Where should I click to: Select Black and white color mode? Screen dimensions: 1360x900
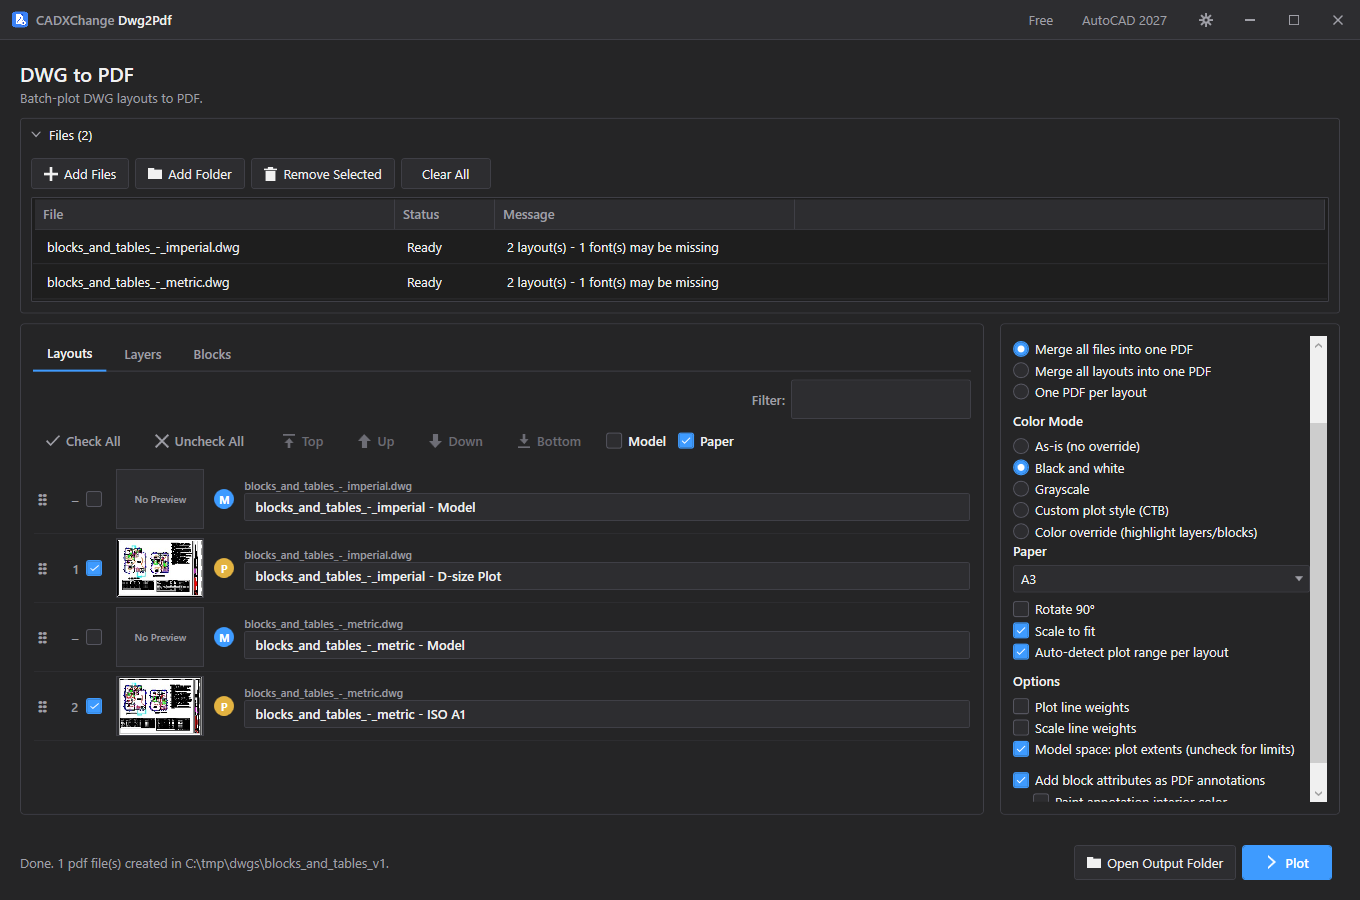click(x=1021, y=468)
